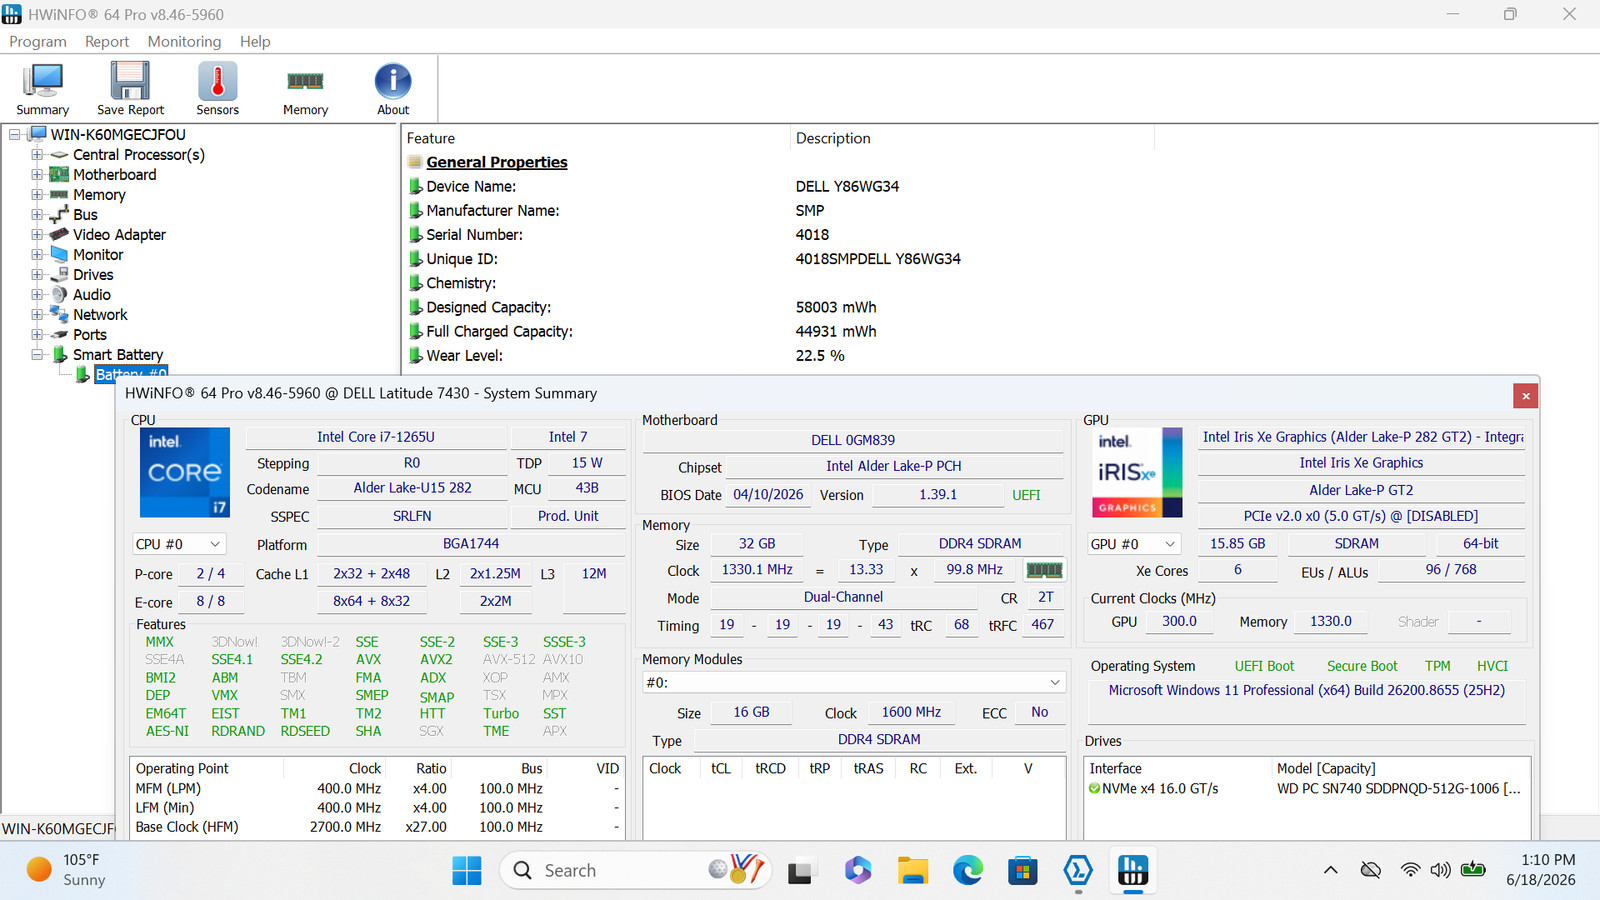Open the GPU #0 selector dropdown
The image size is (1600, 900).
click(1135, 544)
